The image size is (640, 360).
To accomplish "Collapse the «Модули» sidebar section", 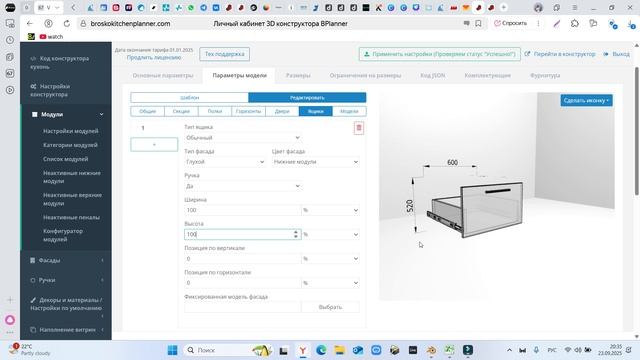I will [x=67, y=114].
